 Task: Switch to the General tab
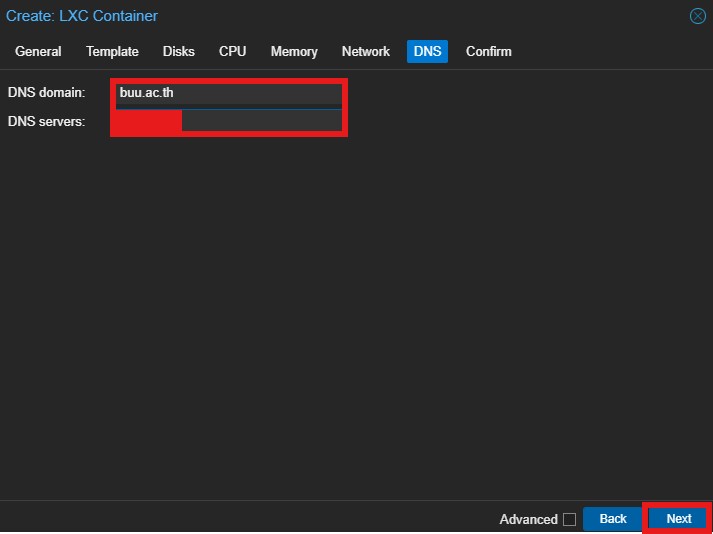[x=38, y=51]
